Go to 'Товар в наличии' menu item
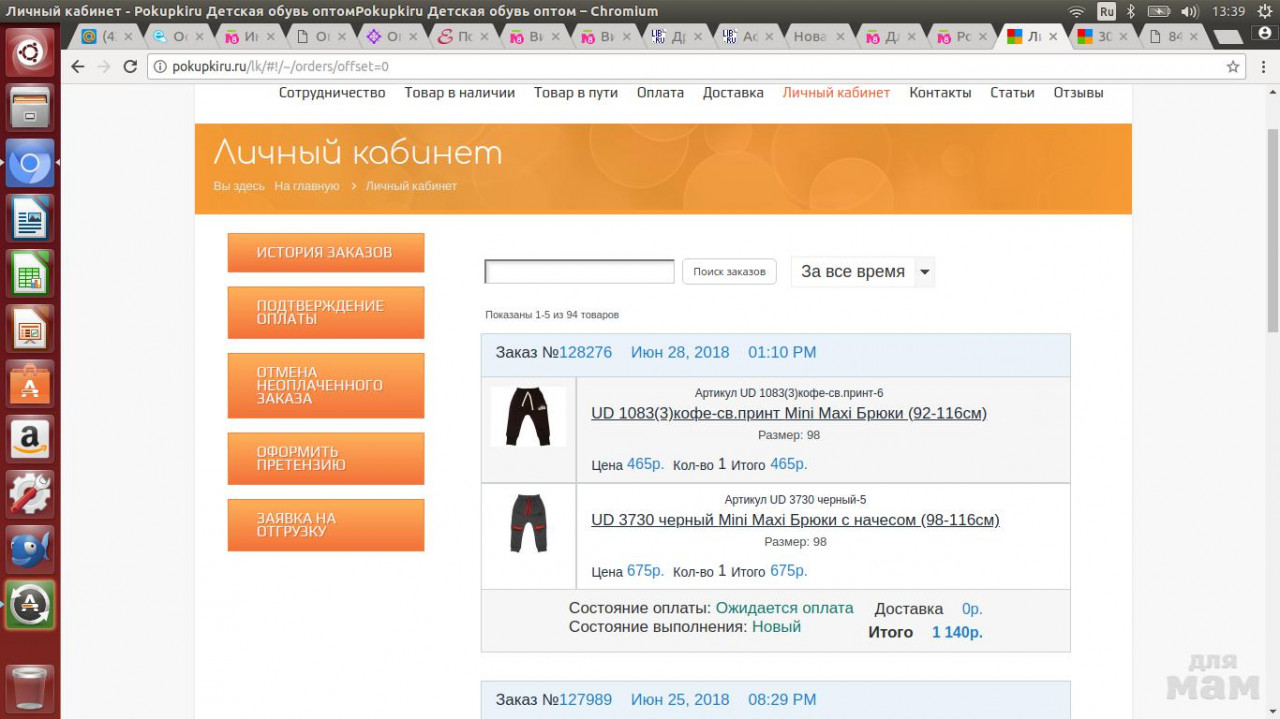 click(459, 92)
